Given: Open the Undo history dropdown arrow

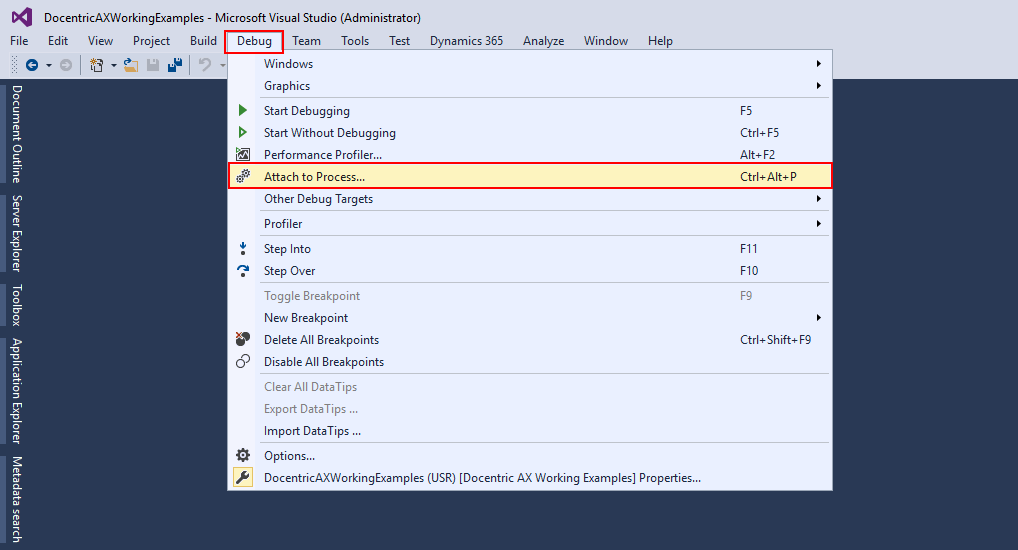Looking at the screenshot, I should pyautogui.click(x=222, y=66).
